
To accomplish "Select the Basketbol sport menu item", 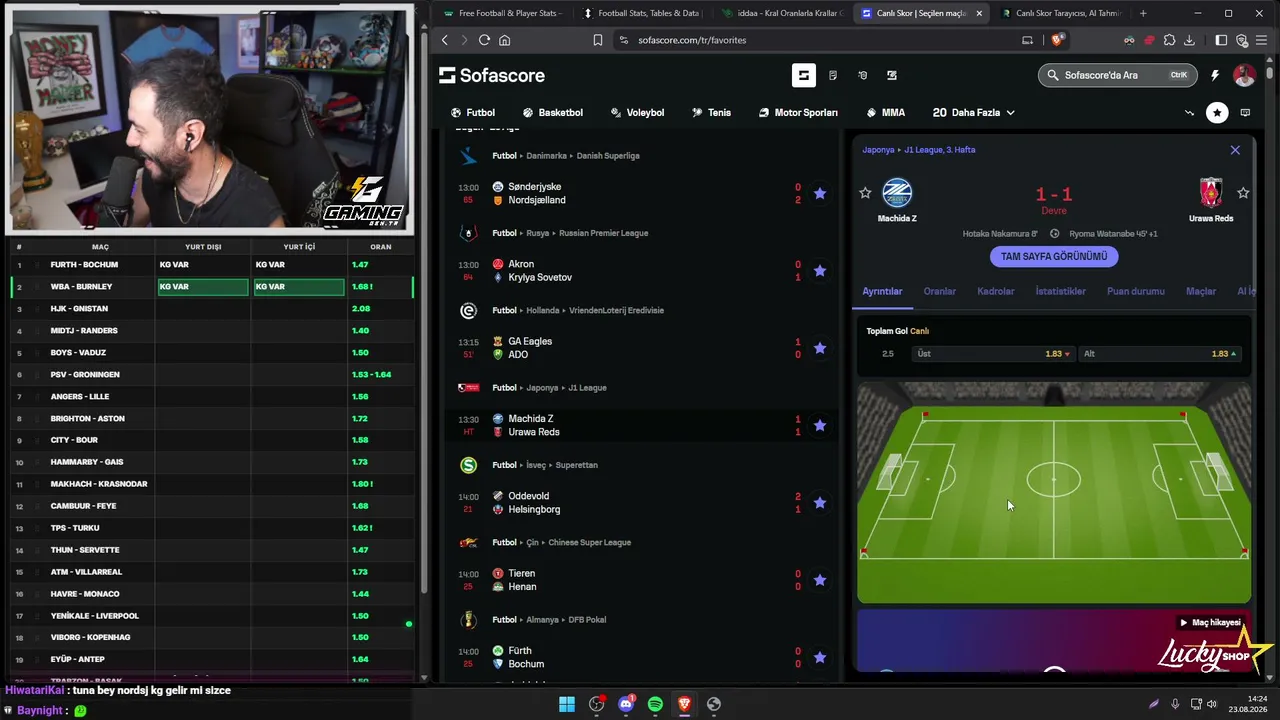I will click(552, 113).
